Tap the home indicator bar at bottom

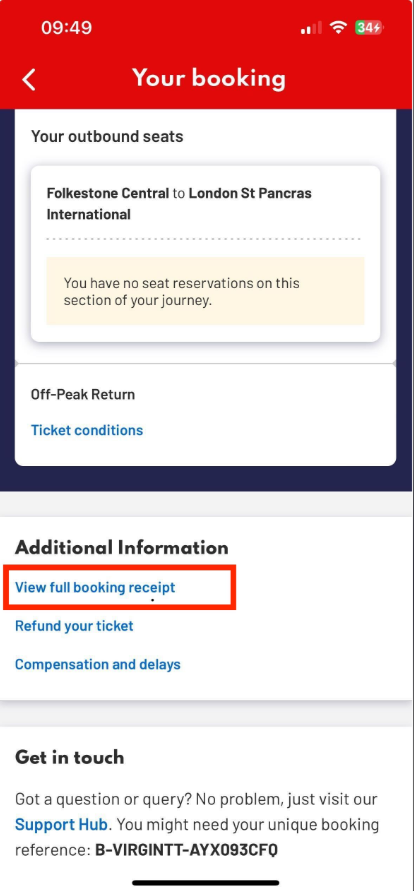pyautogui.click(x=206, y=882)
